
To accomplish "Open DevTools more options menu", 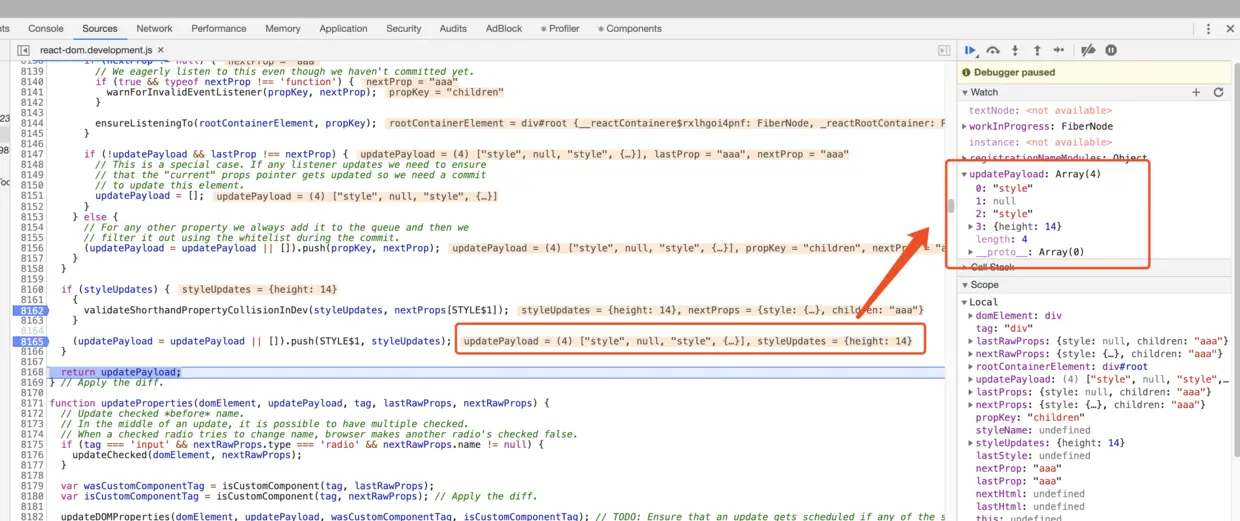I will pos(1208,29).
